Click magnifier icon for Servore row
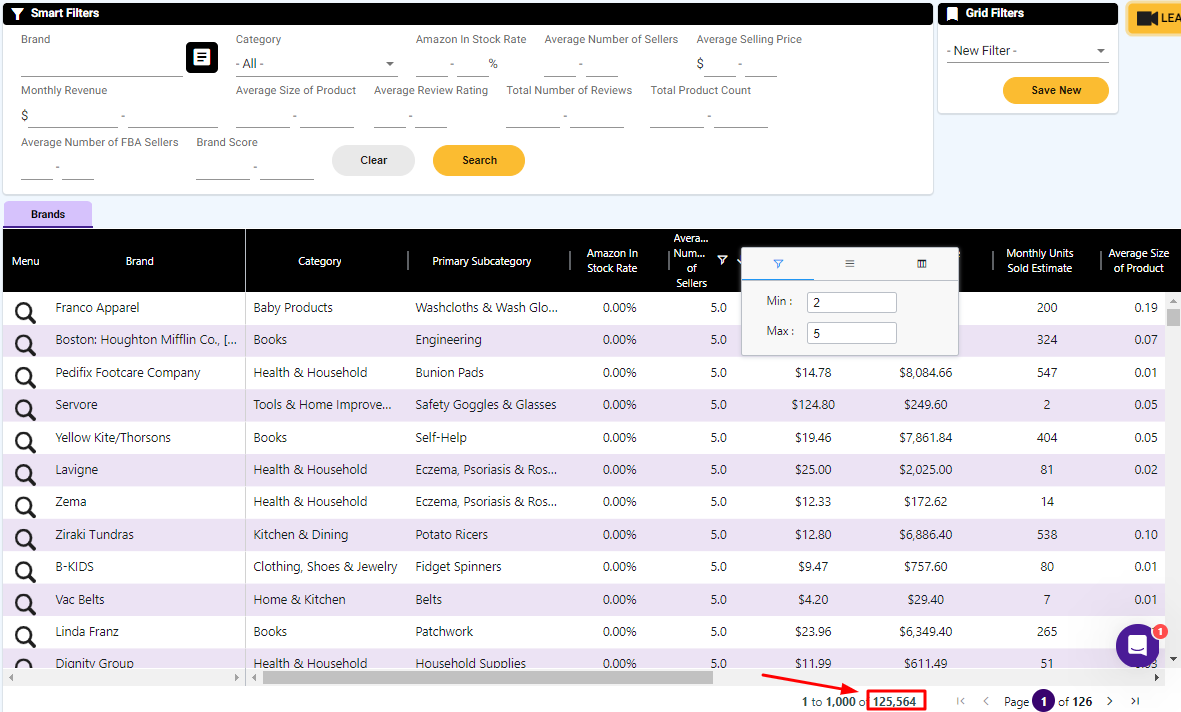Viewport: 1181px width, 712px height. click(x=25, y=407)
